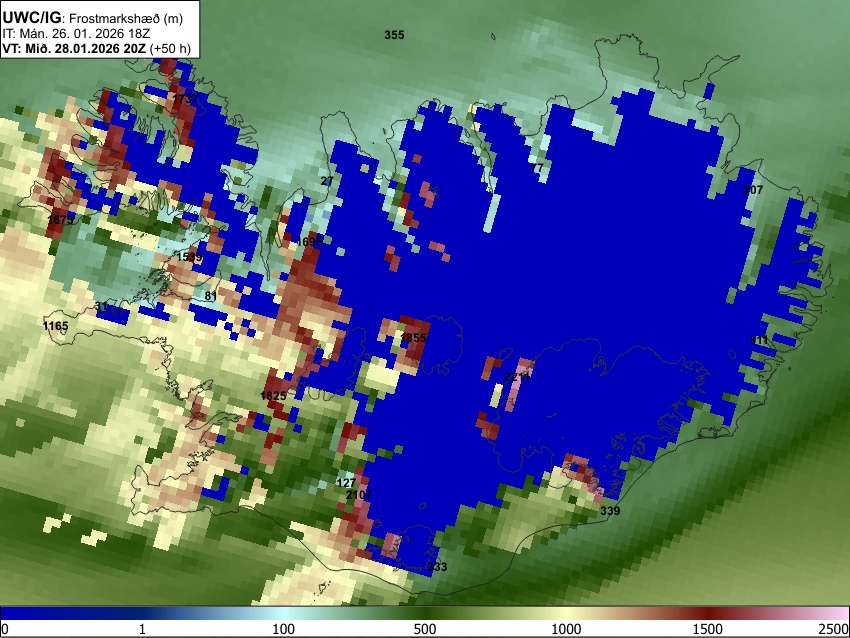This screenshot has width=850, height=638.
Task: Click the '500' tick label on the color scale
Action: [x=424, y=629]
